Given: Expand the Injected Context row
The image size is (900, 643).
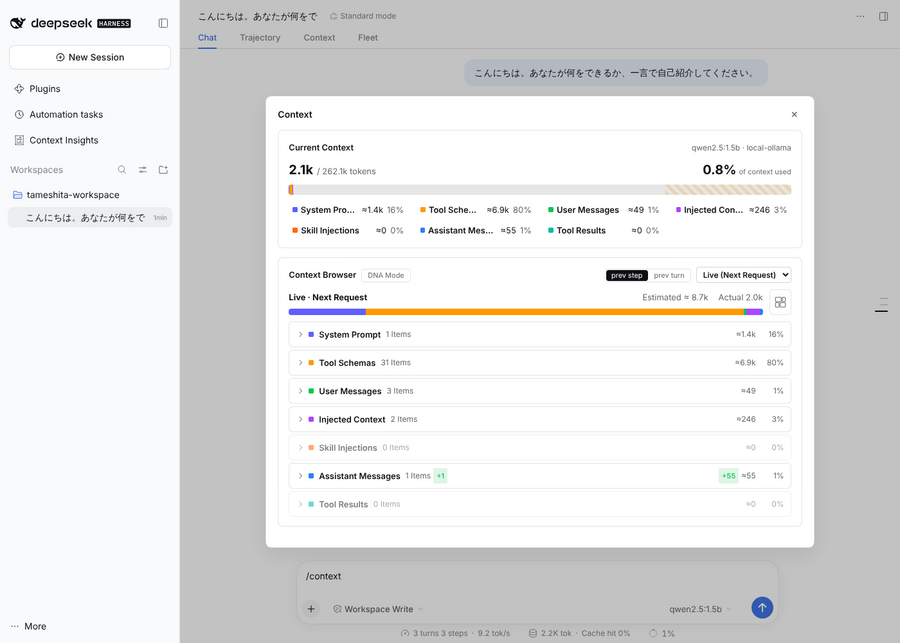Looking at the screenshot, I should [x=540, y=419].
